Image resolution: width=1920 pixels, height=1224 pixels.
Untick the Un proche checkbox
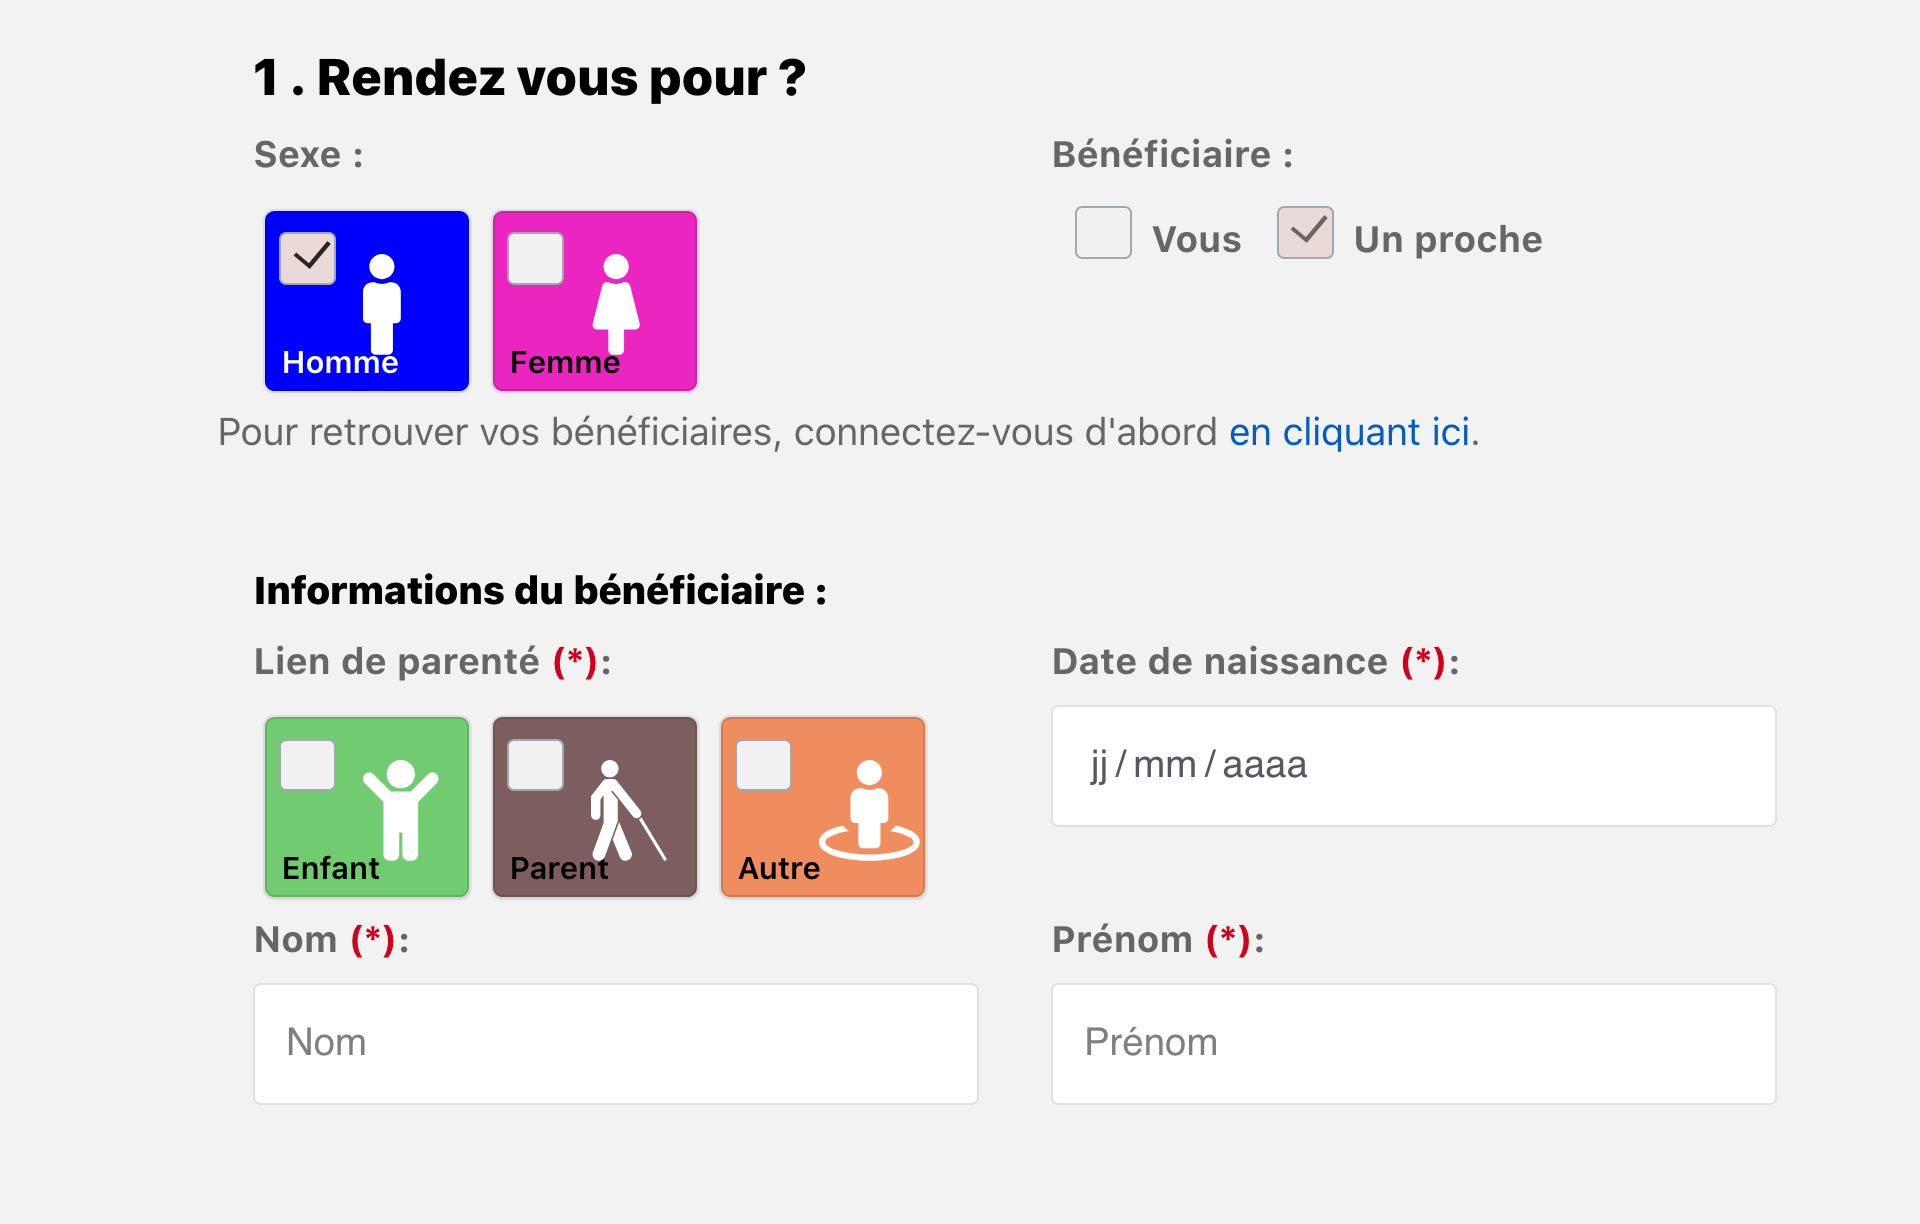tap(1305, 233)
